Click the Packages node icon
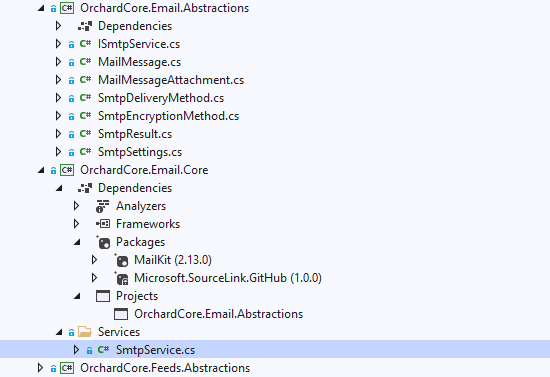 103,242
